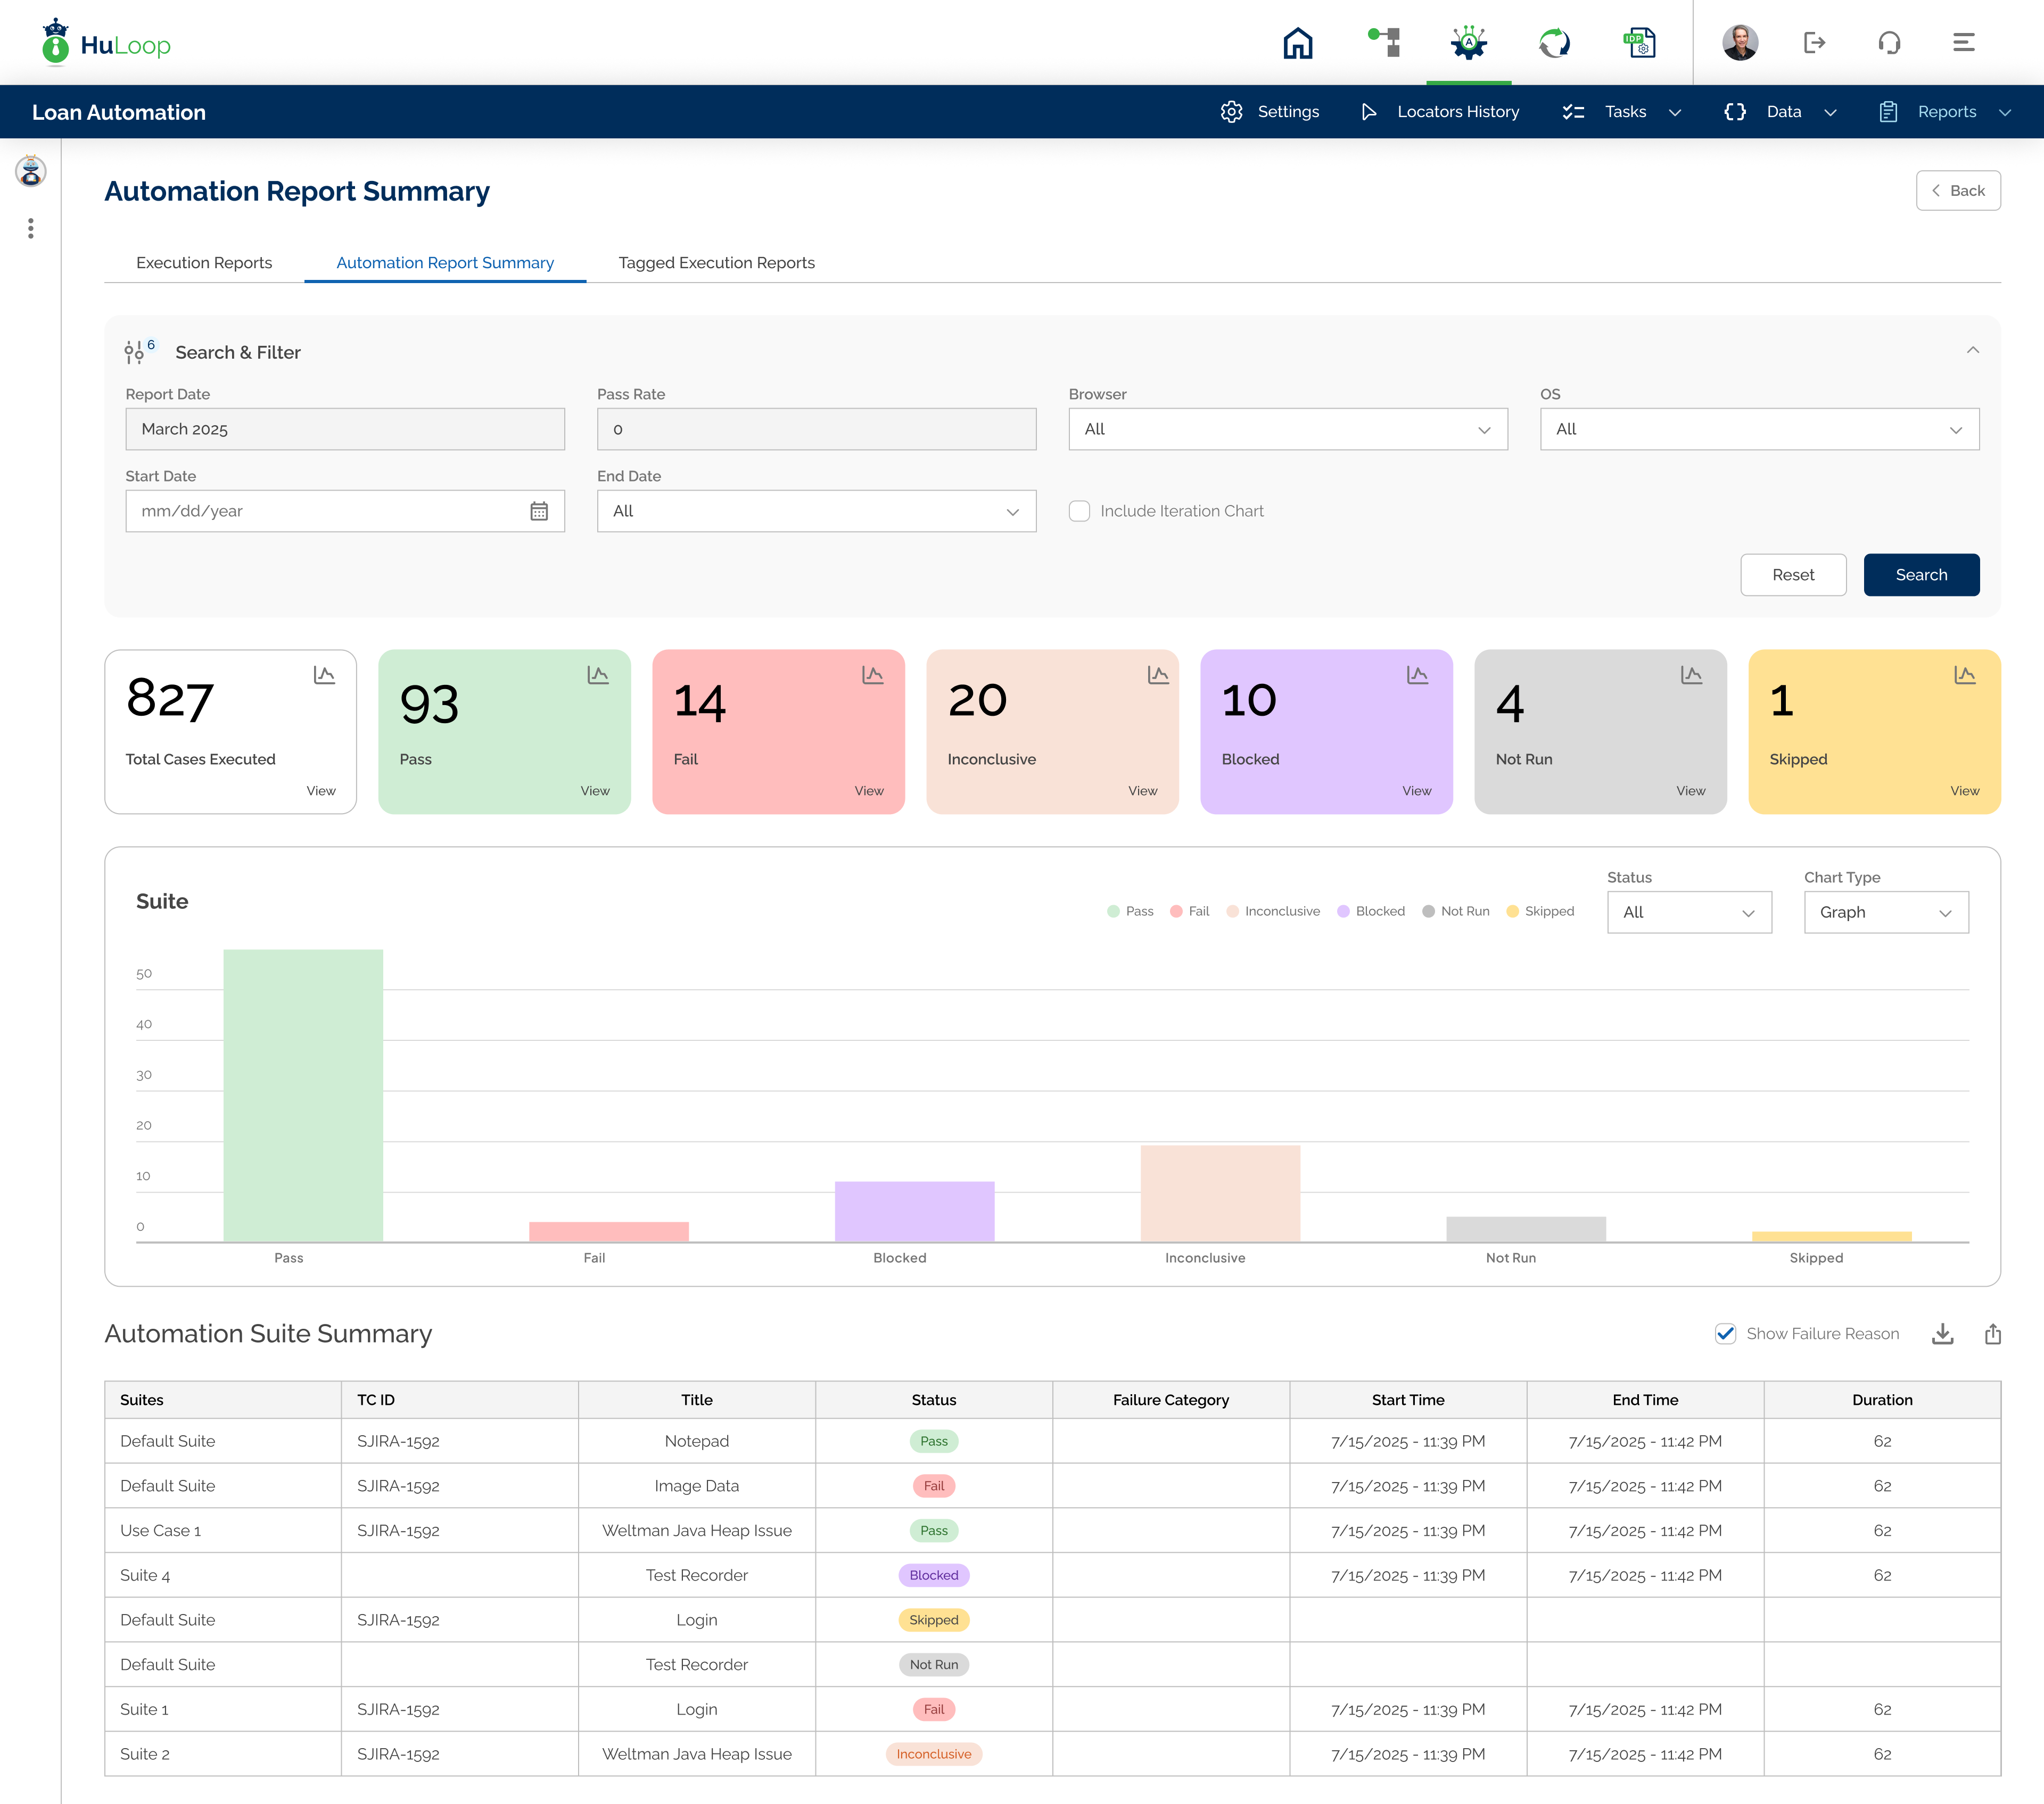Viewport: 2044px width, 1804px height.
Task: Open the chart icon on Fail card
Action: click(x=872, y=675)
